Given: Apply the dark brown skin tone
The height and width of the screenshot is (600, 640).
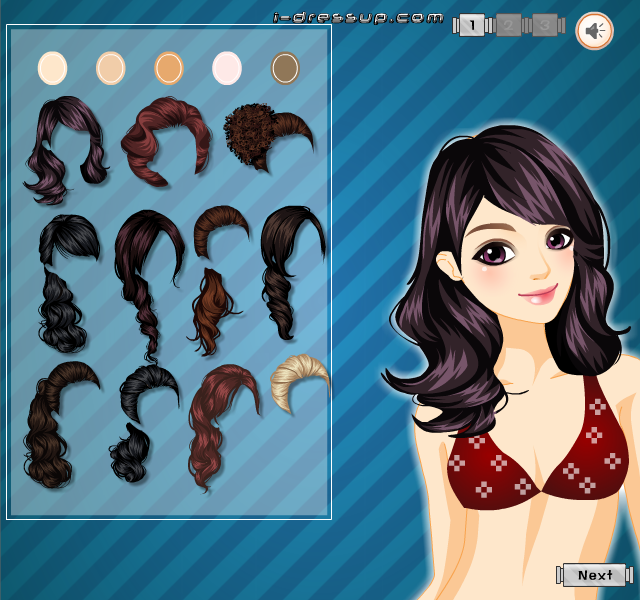Looking at the screenshot, I should (x=285, y=68).
